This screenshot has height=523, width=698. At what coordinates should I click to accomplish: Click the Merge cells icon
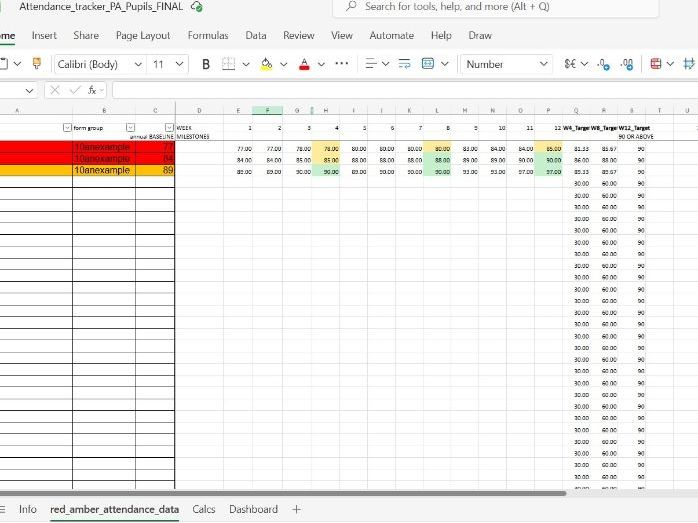427,64
